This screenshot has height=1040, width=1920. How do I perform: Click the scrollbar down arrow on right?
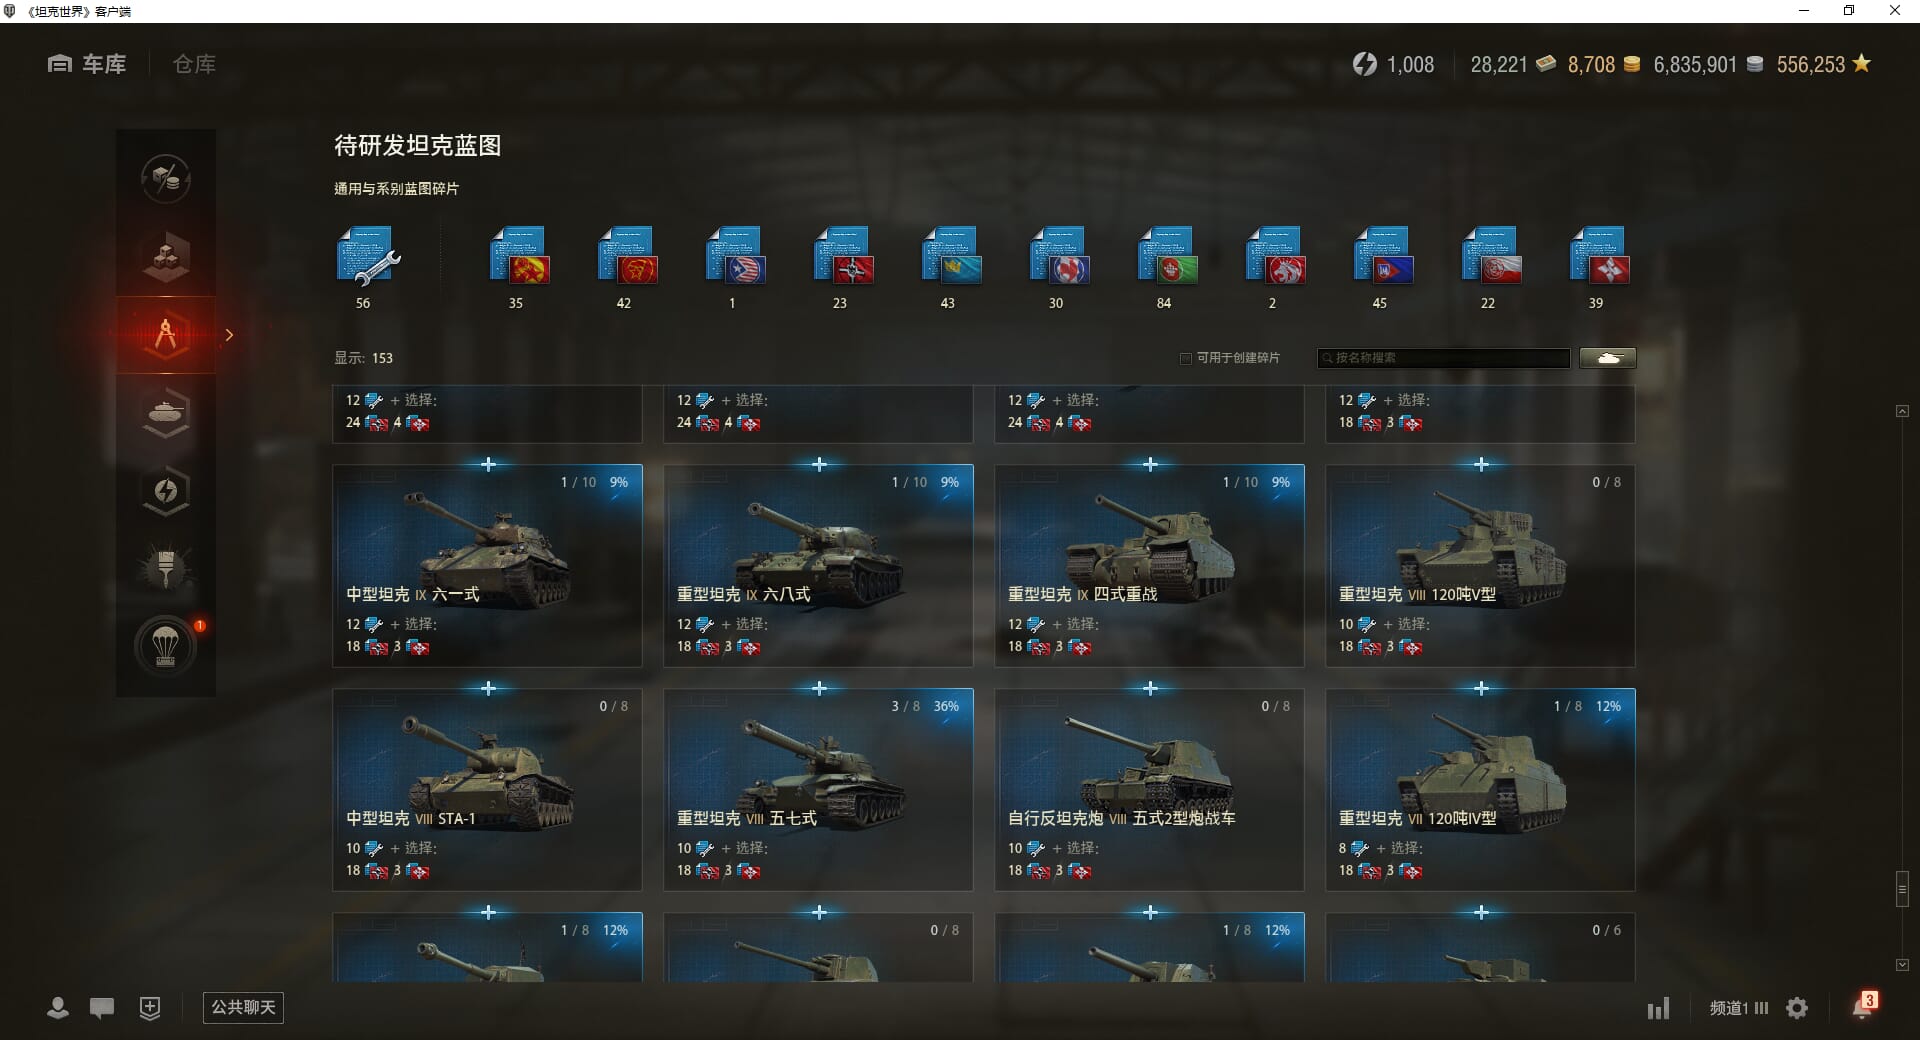(x=1902, y=965)
